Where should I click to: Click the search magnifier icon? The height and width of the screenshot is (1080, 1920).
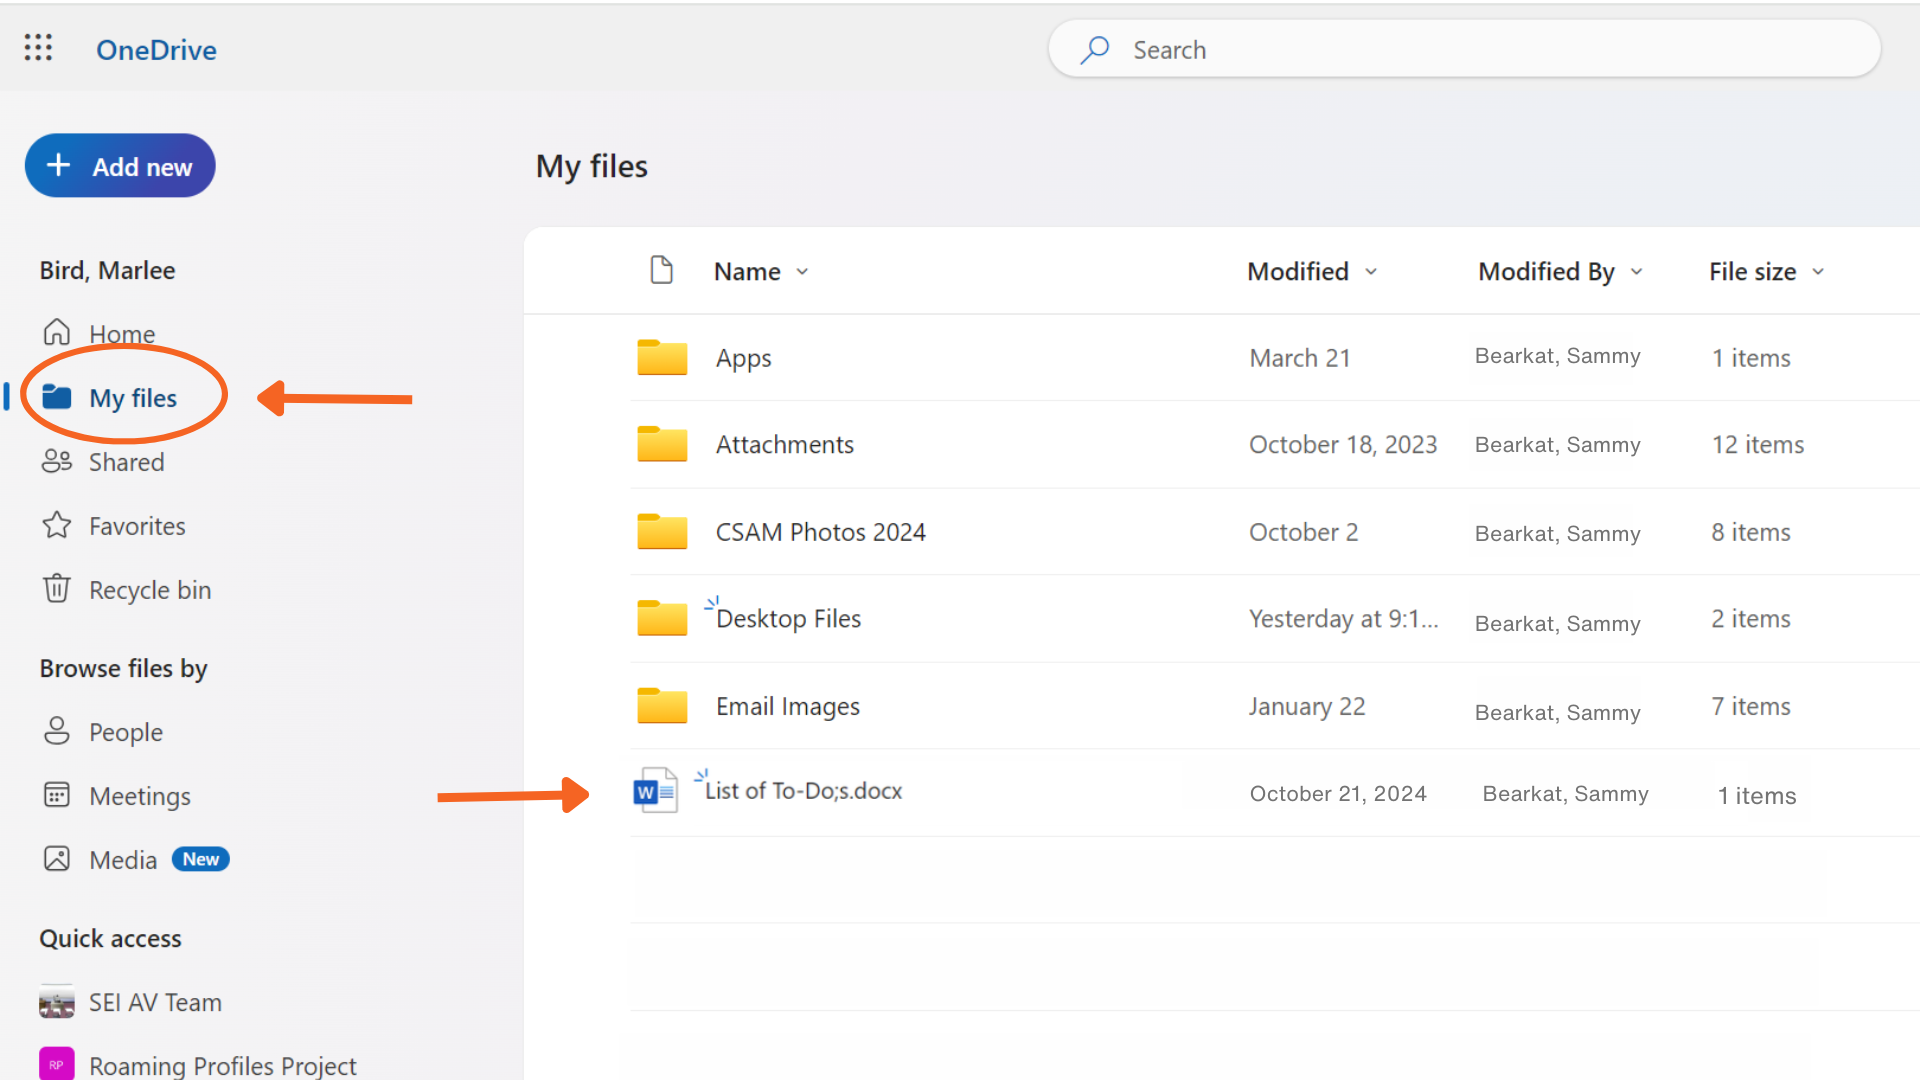tap(1095, 48)
